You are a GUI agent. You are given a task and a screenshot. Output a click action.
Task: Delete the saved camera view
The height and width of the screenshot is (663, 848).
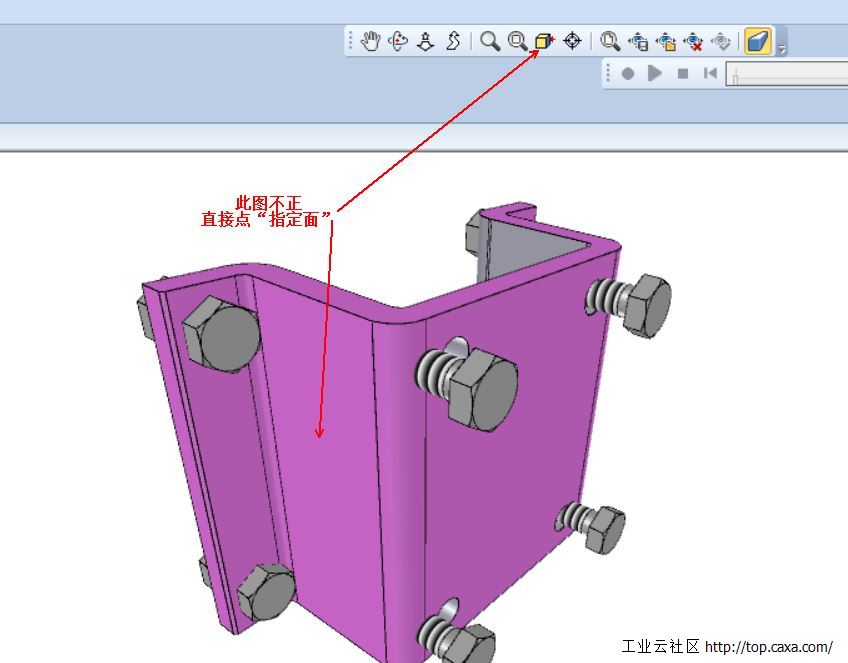[x=693, y=42]
